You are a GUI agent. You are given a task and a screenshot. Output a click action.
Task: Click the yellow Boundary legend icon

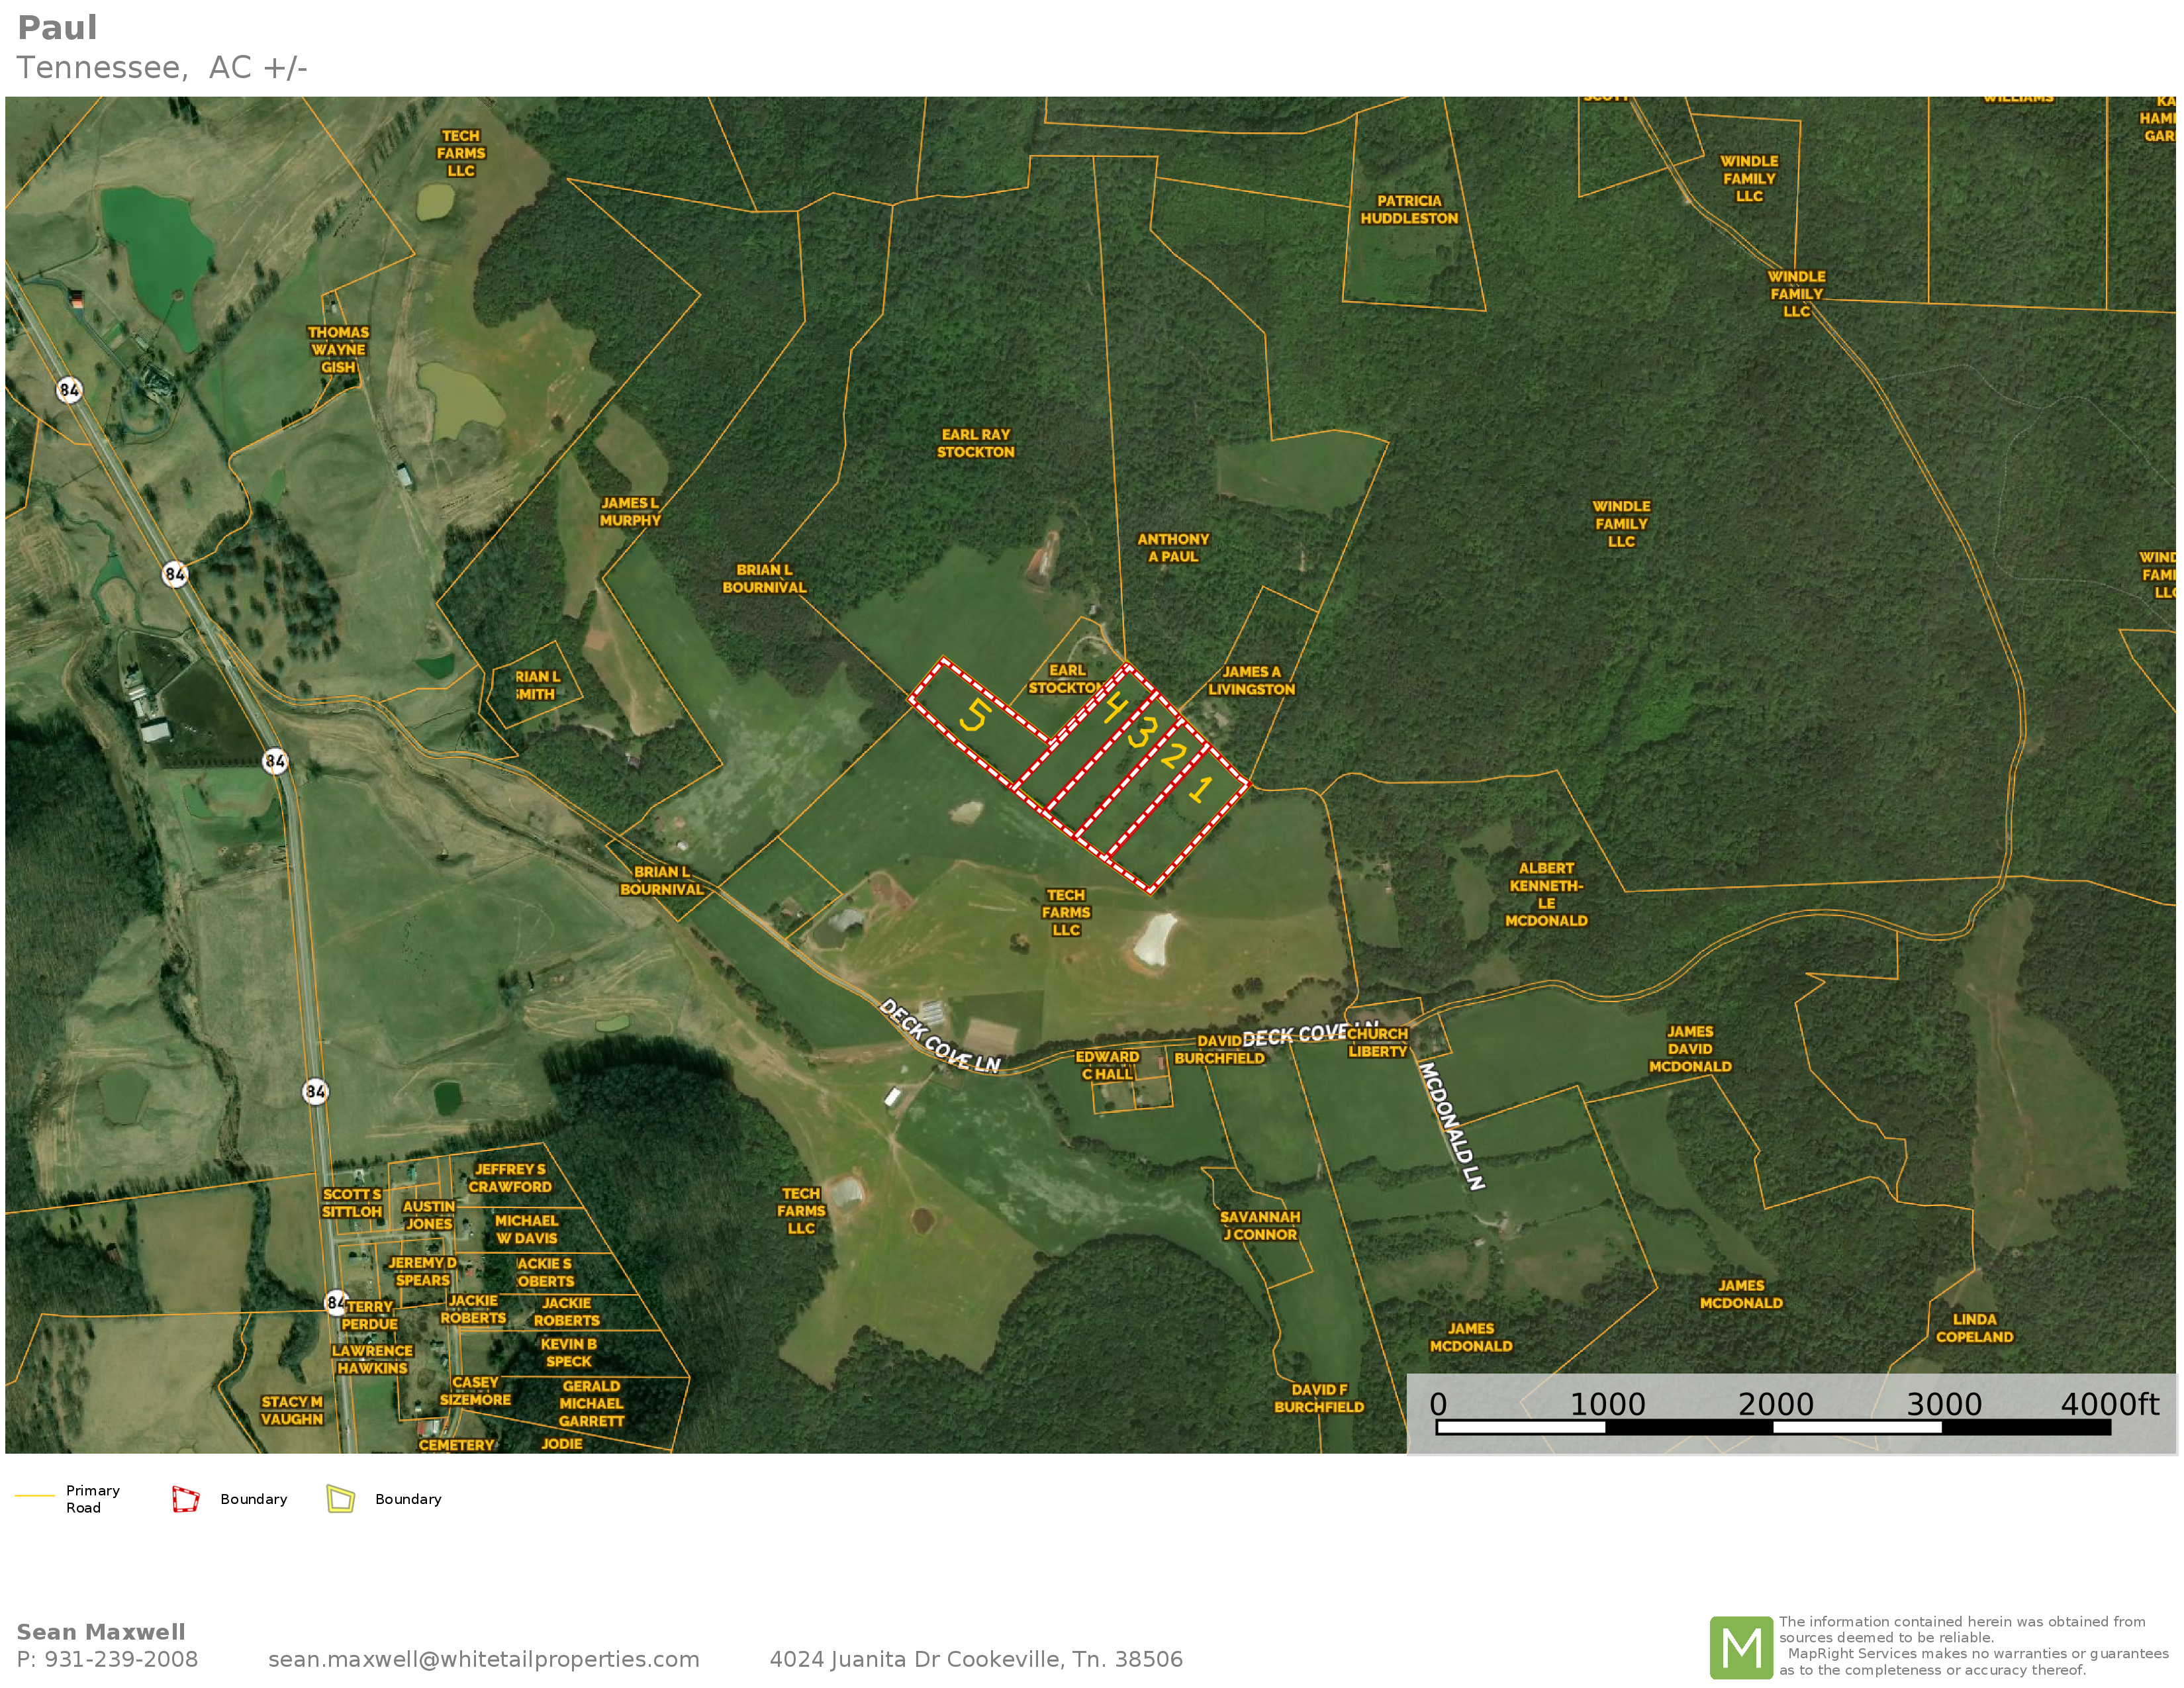pyautogui.click(x=340, y=1499)
